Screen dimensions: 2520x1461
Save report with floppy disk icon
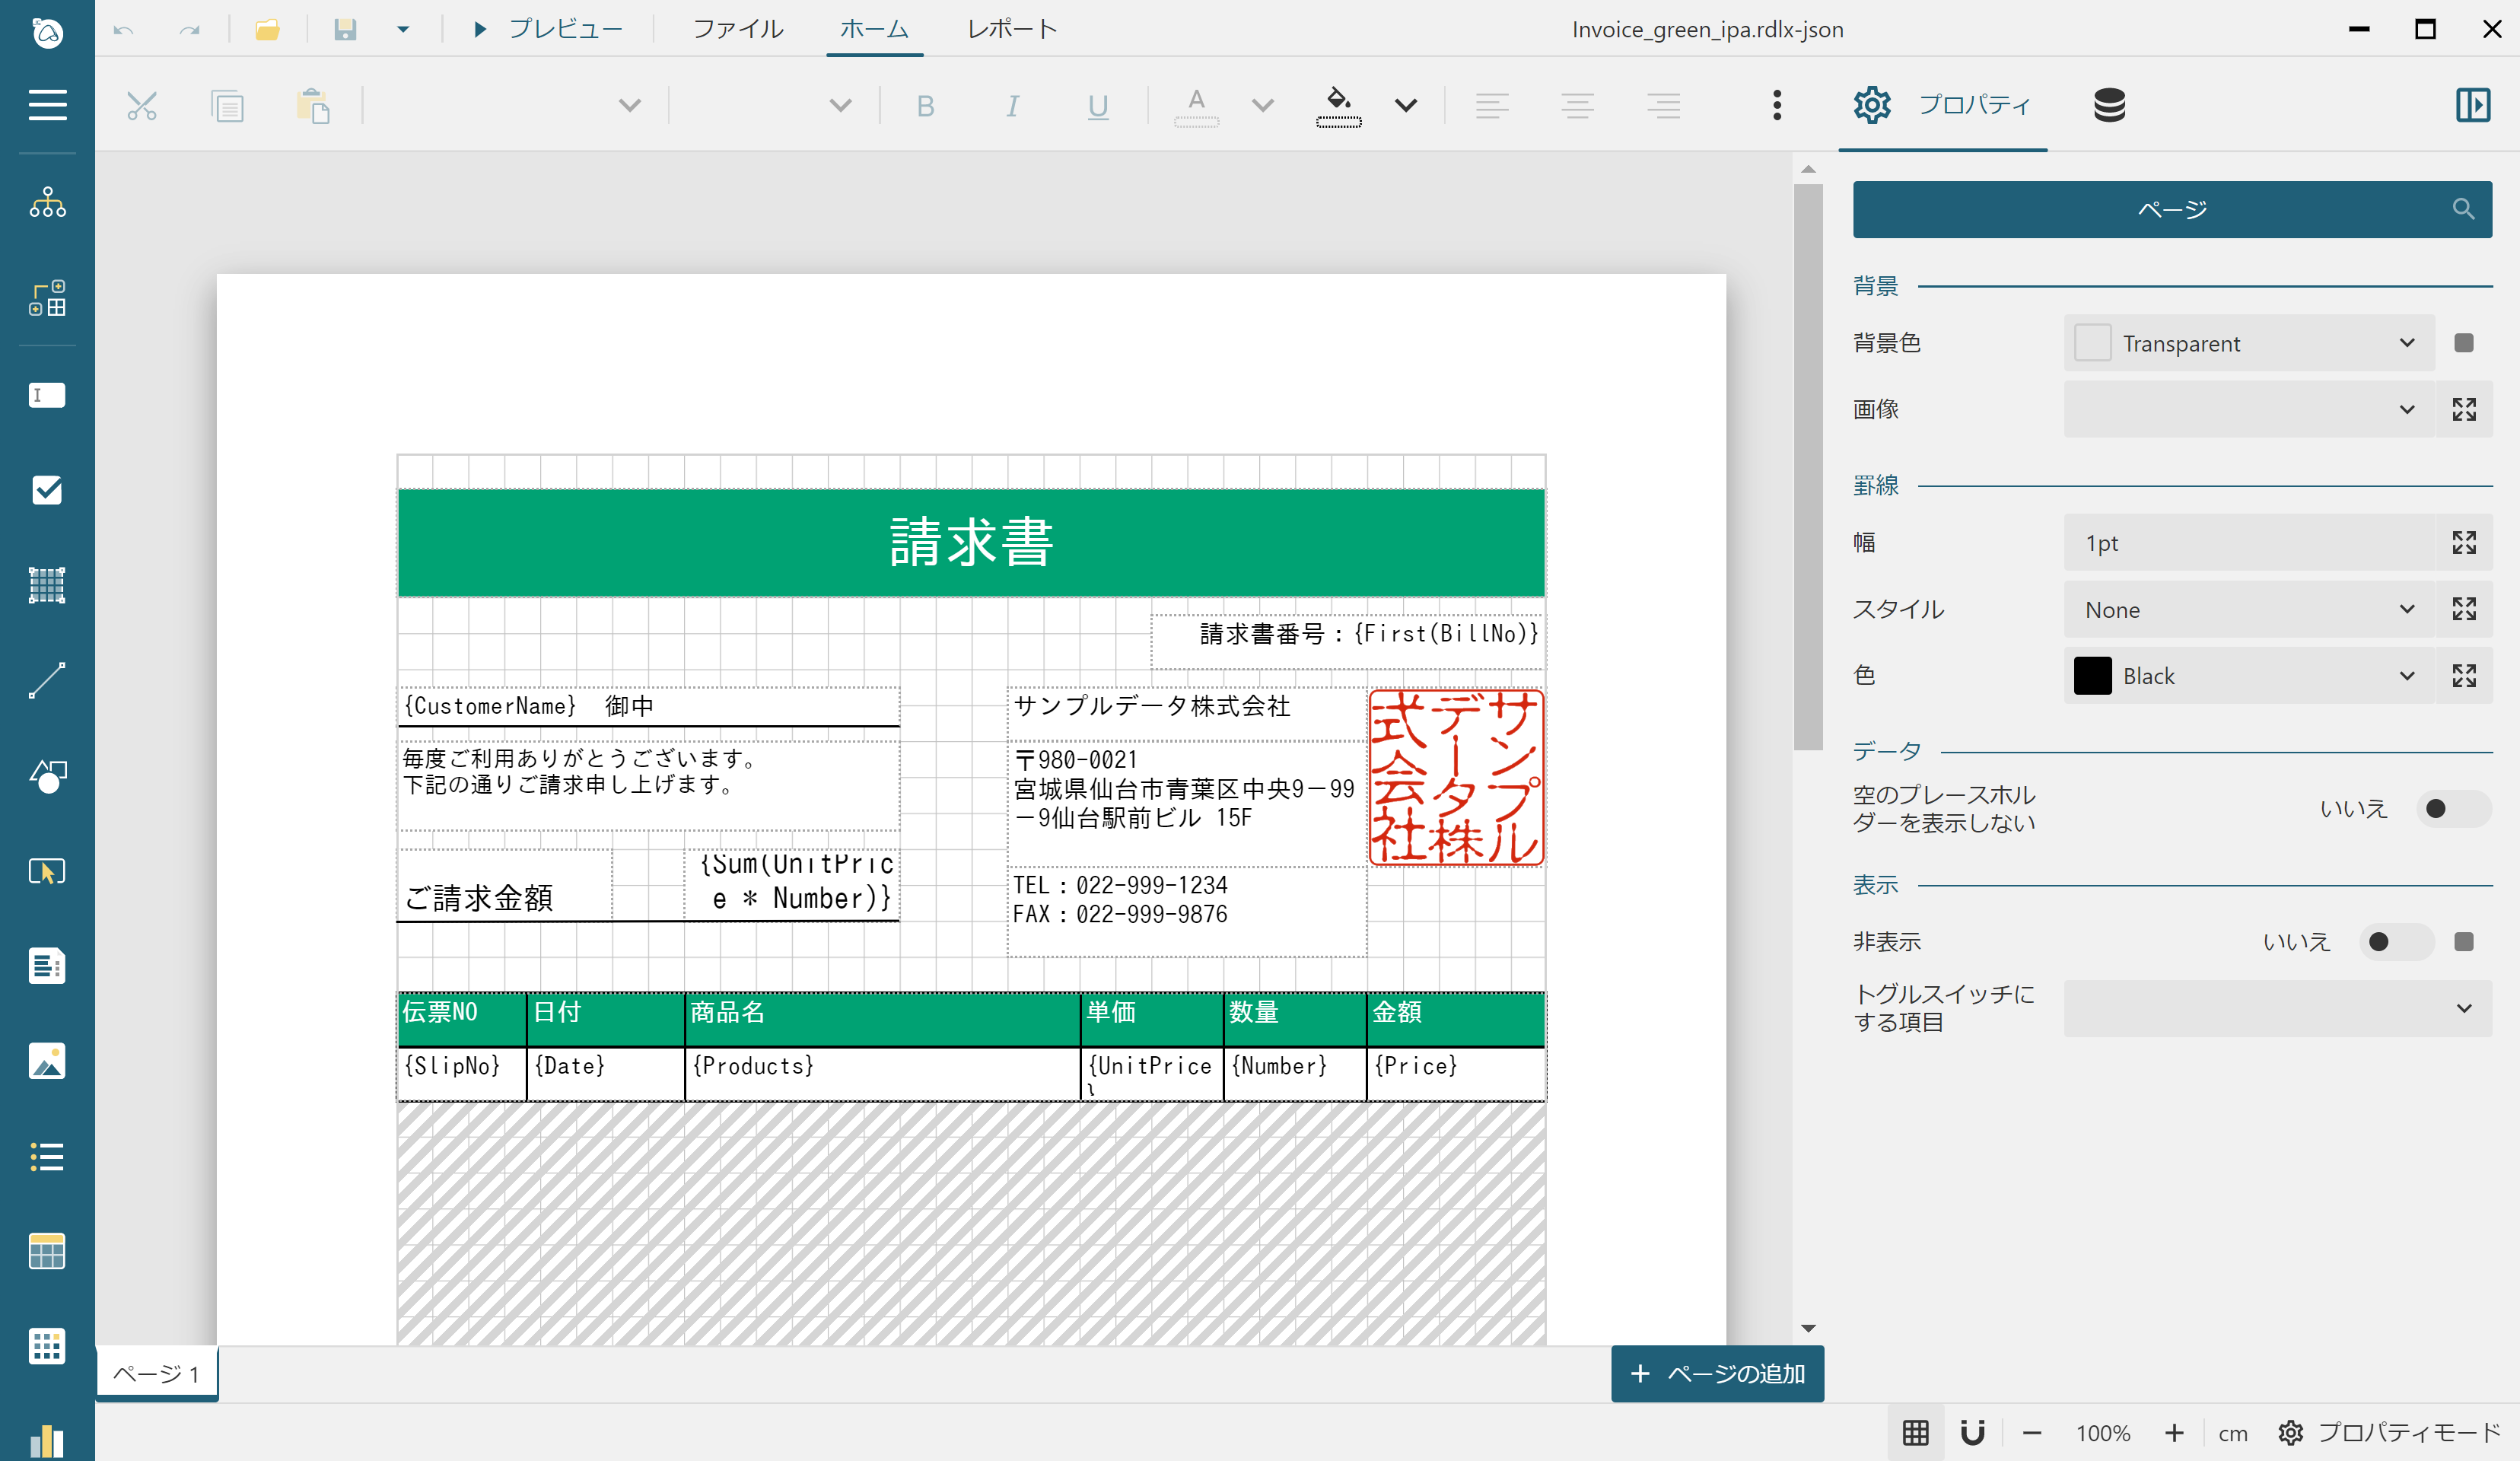click(345, 30)
